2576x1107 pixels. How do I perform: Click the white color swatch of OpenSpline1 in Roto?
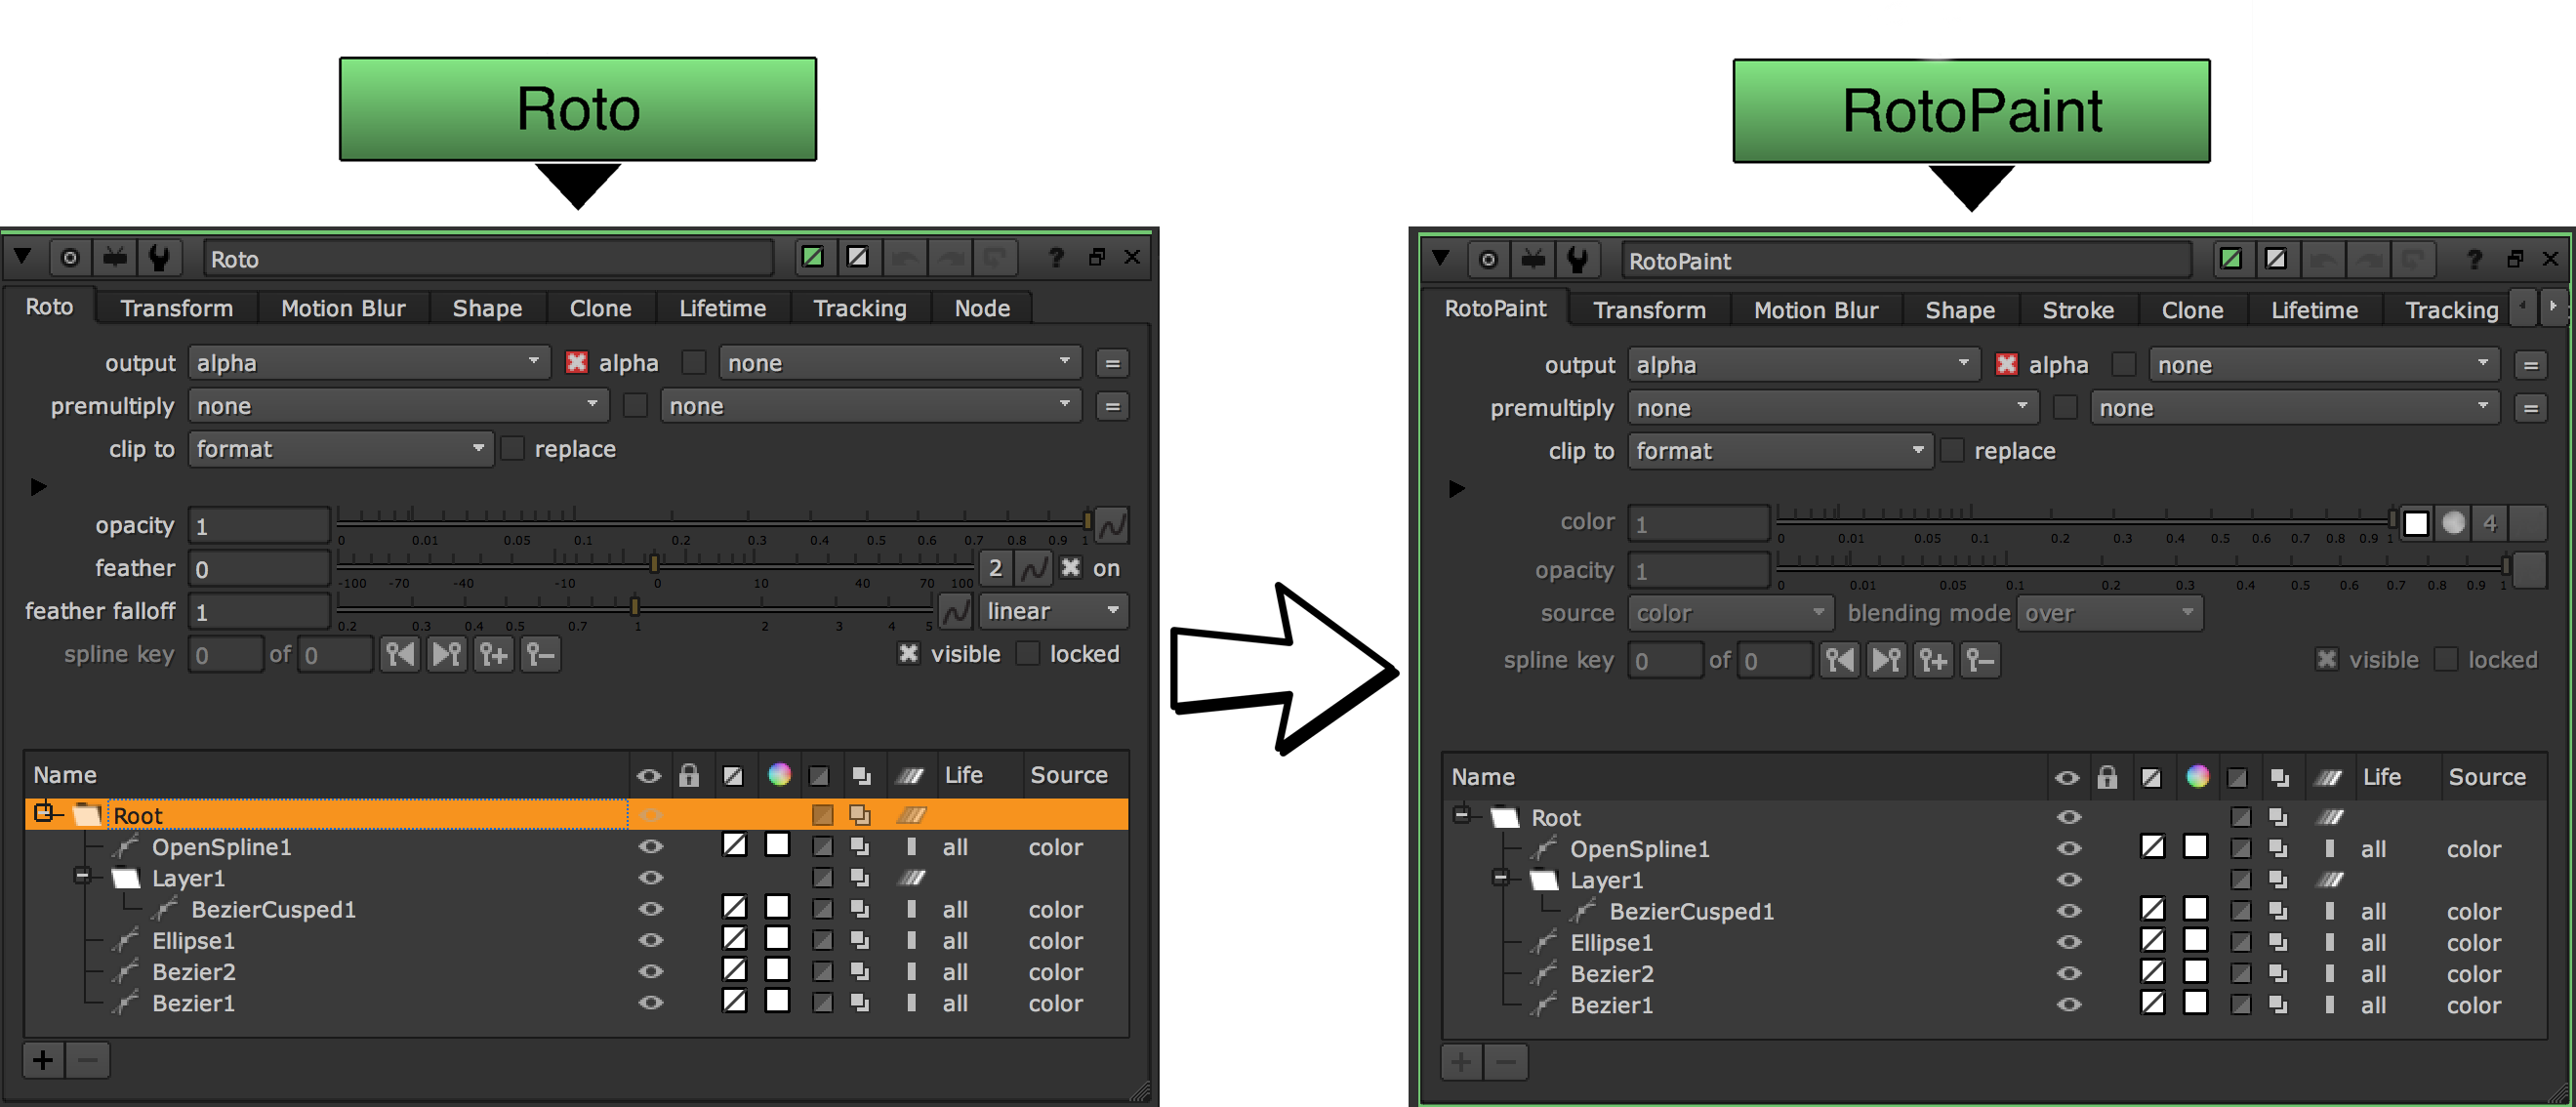(x=777, y=846)
